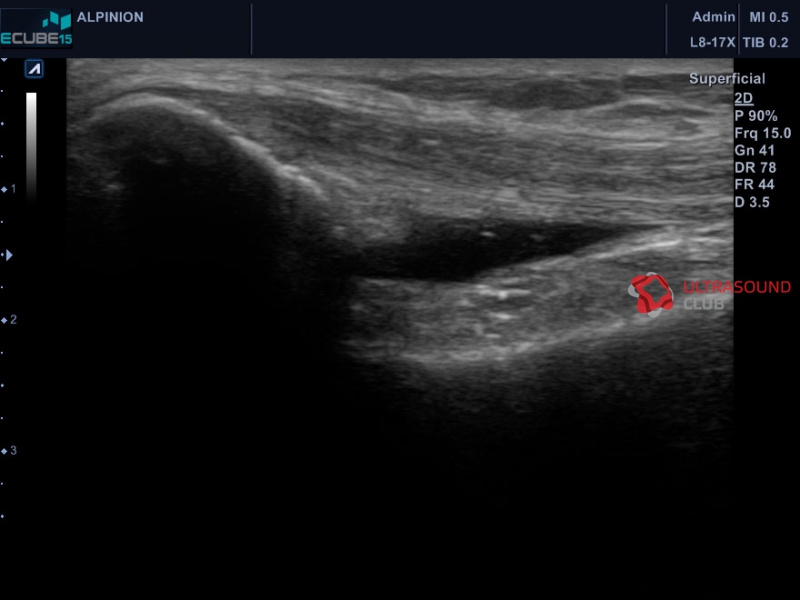Click the grayscale brightness bar
This screenshot has height=600, width=800.
(31, 146)
